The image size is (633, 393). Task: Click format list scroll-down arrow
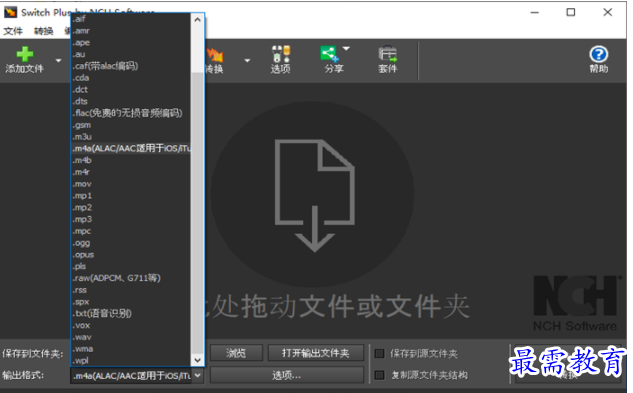[197, 359]
